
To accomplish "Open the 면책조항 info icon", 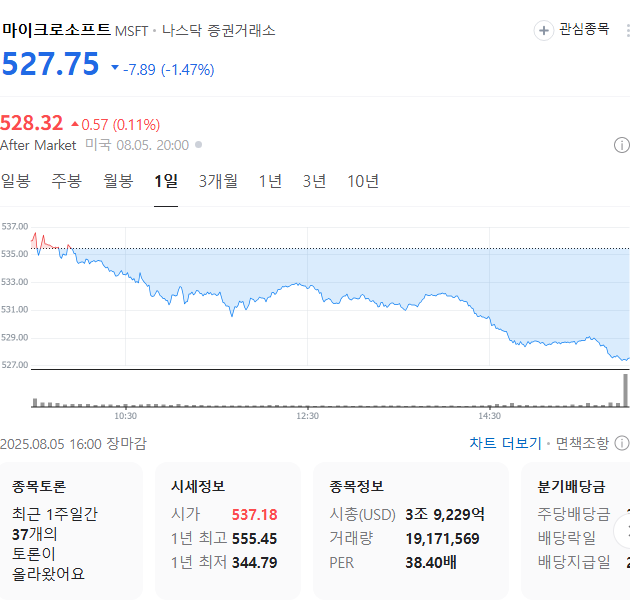I will coord(622,443).
